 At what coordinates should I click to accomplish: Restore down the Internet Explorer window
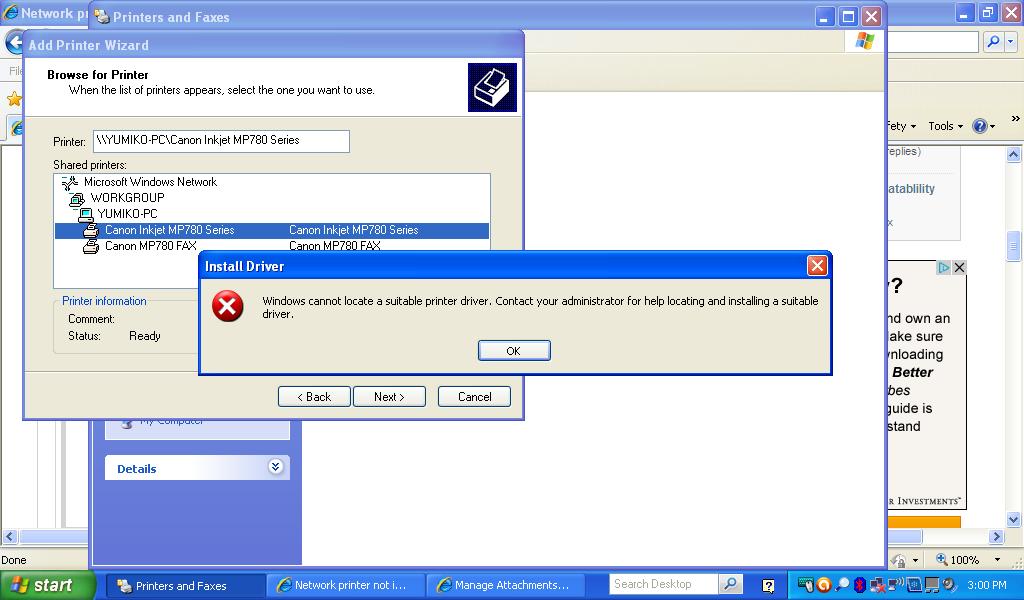pos(988,12)
